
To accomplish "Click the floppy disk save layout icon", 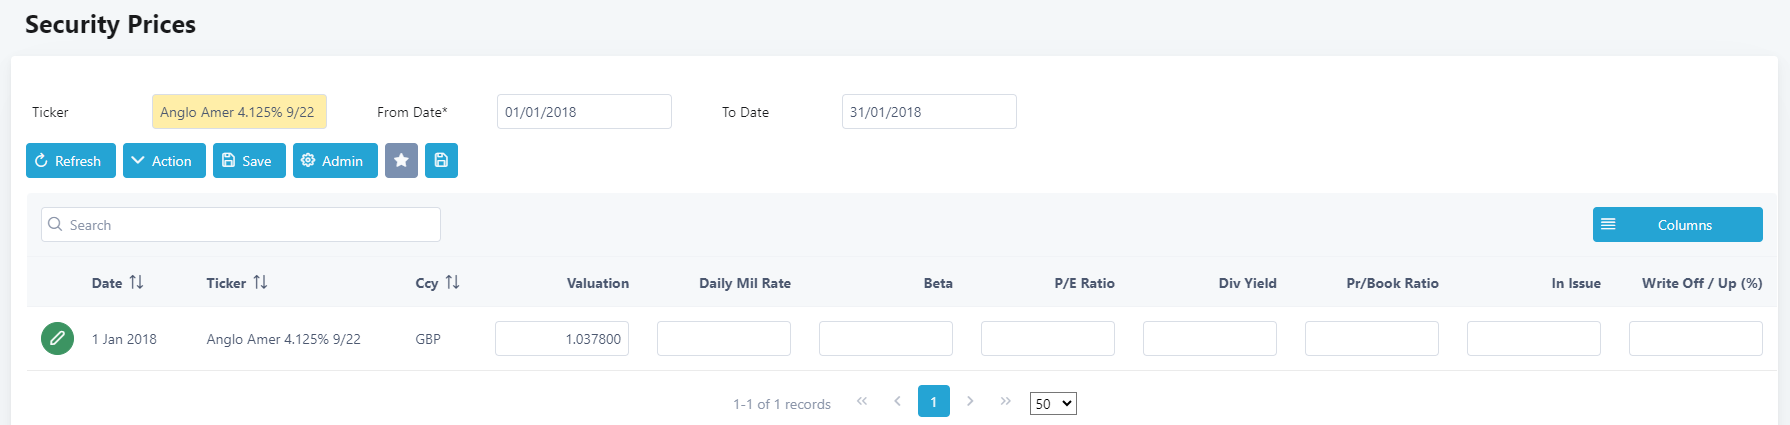I will pos(441,161).
